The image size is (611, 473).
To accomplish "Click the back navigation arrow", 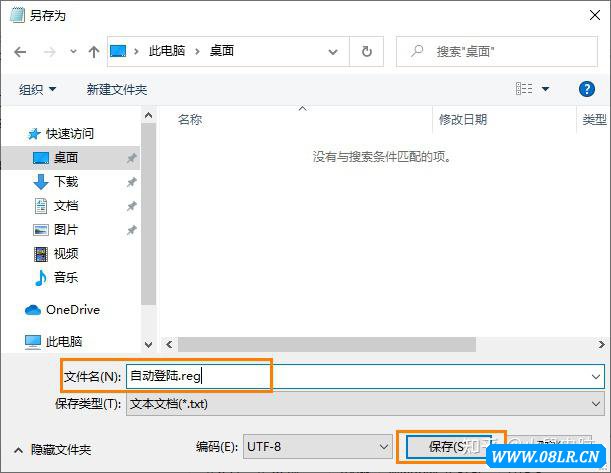I will point(21,51).
